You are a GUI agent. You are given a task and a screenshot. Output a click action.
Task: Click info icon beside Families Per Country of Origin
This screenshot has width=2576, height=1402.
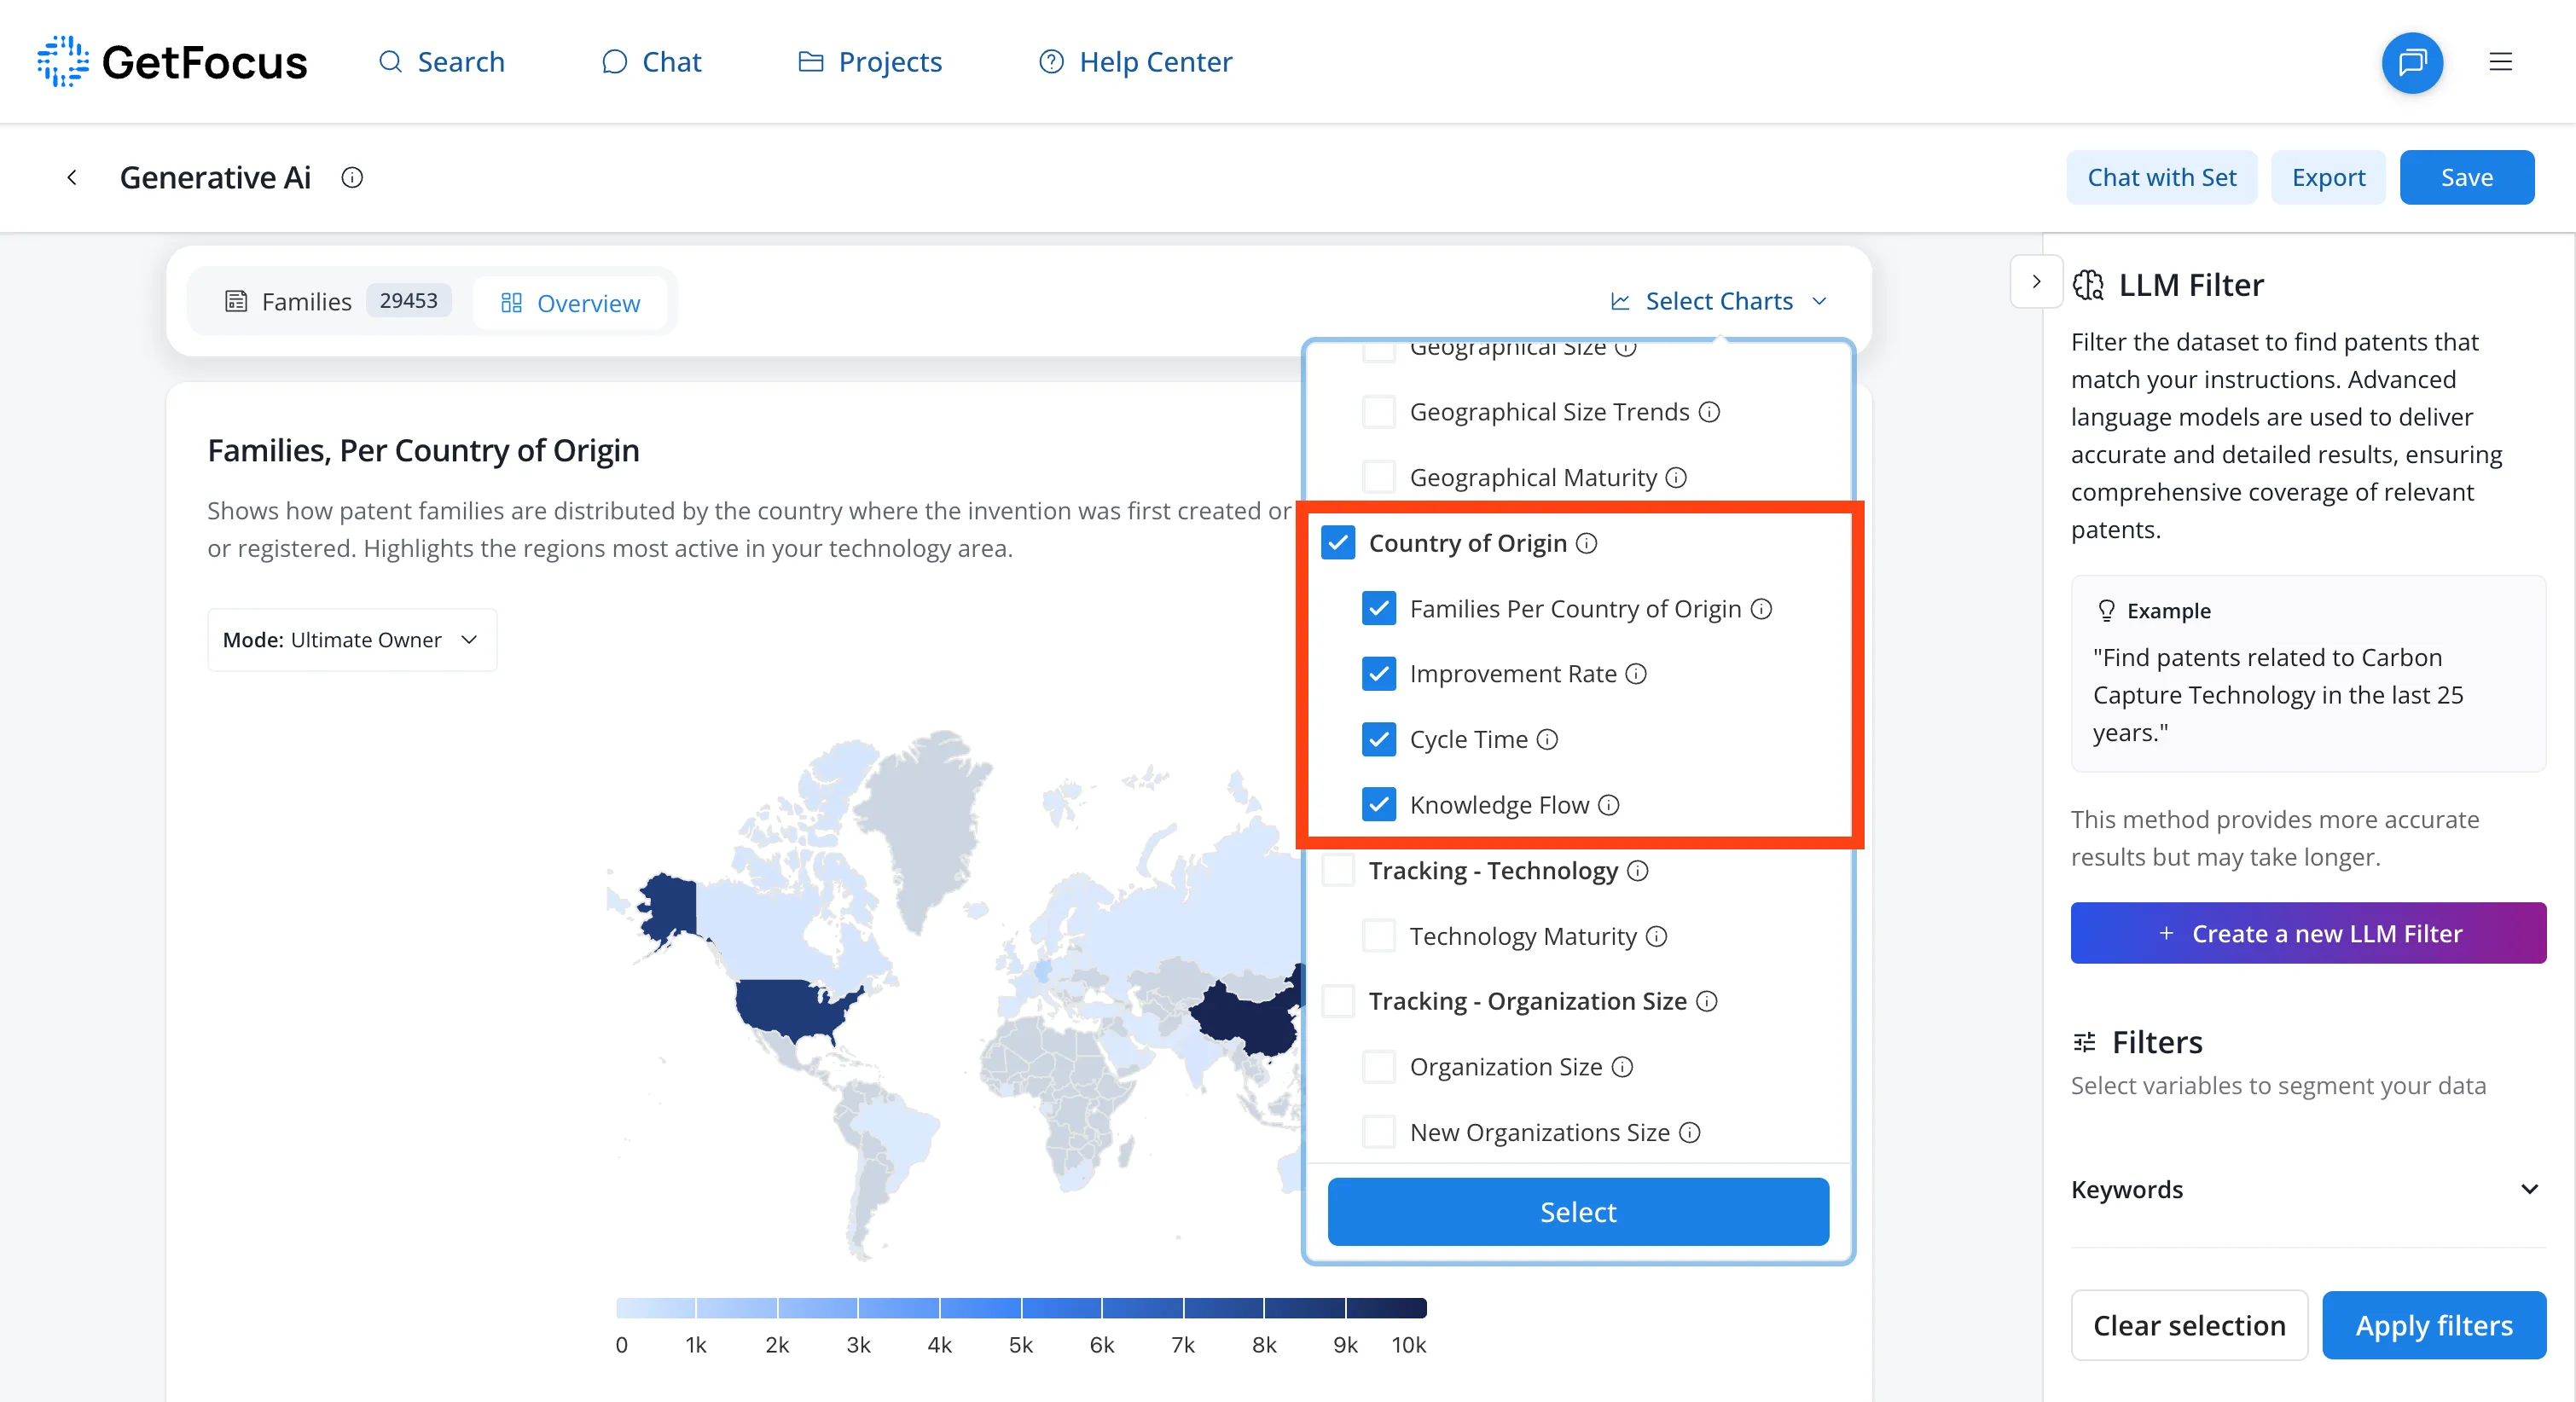1761,609
